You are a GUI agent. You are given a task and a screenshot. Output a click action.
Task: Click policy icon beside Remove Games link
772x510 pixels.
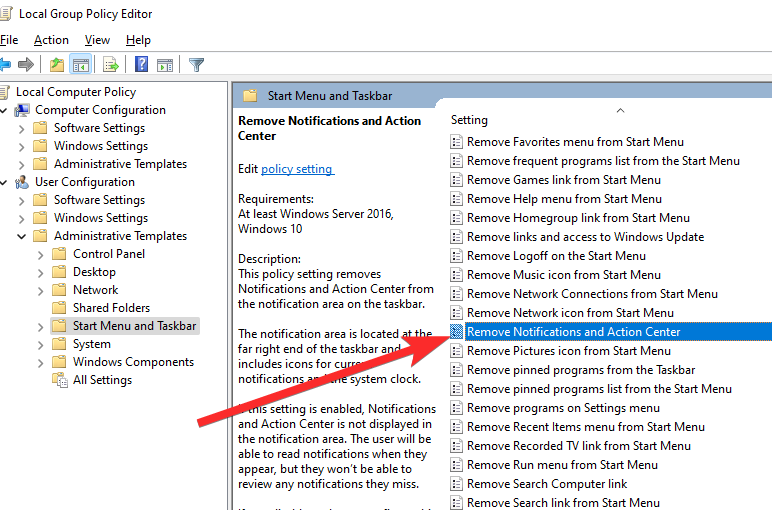click(456, 180)
